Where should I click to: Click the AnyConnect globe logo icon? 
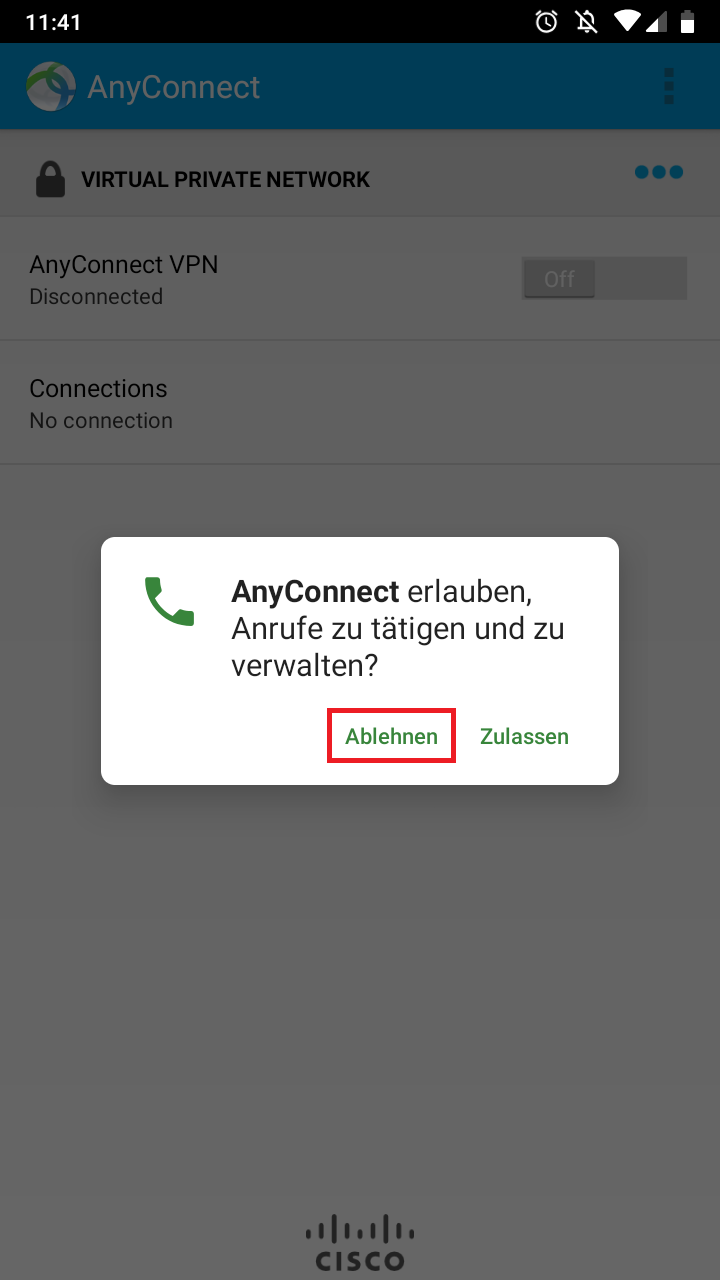[51, 86]
